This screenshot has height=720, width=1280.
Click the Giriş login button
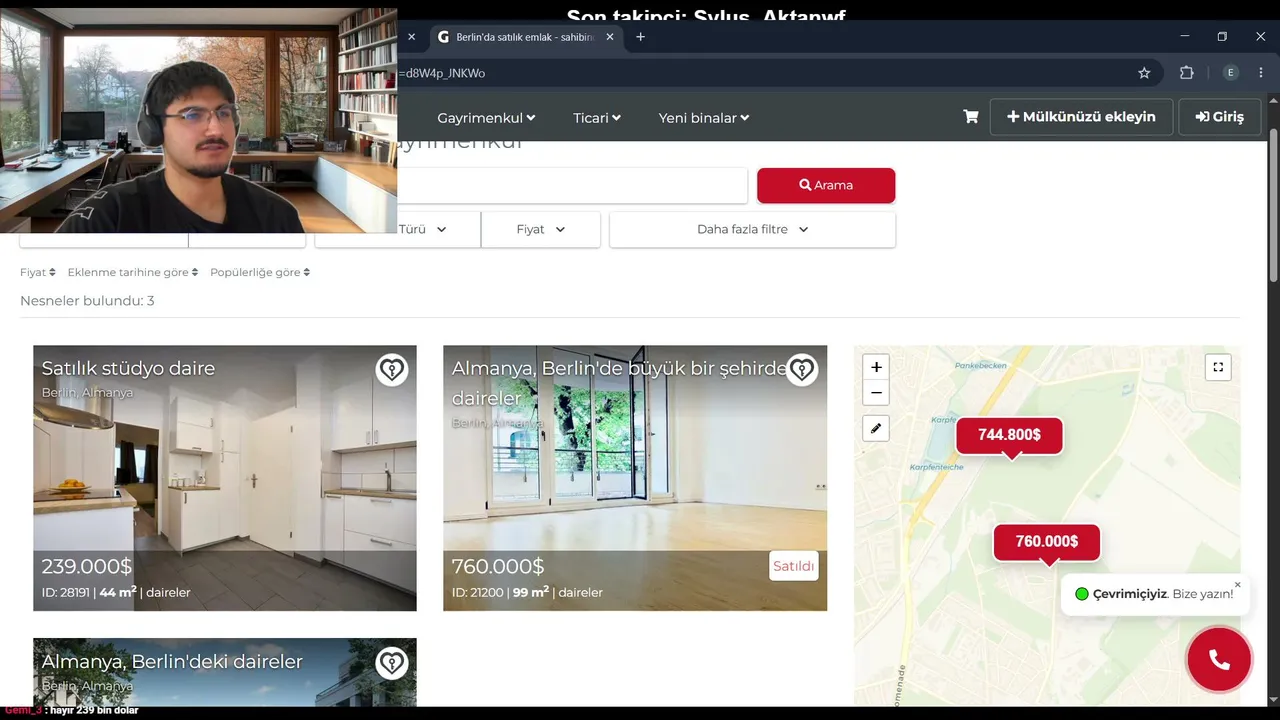pos(1220,117)
